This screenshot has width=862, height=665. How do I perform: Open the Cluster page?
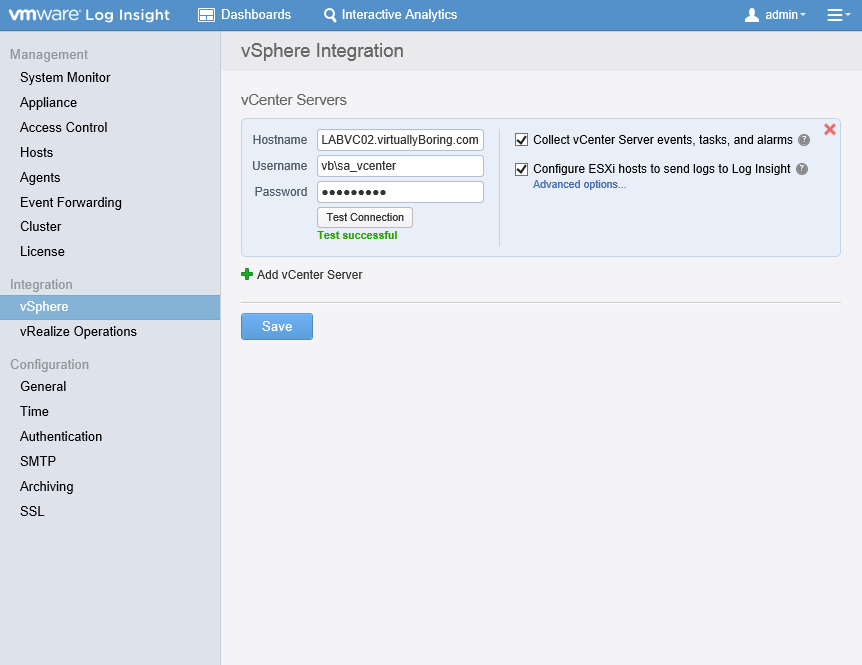[41, 226]
